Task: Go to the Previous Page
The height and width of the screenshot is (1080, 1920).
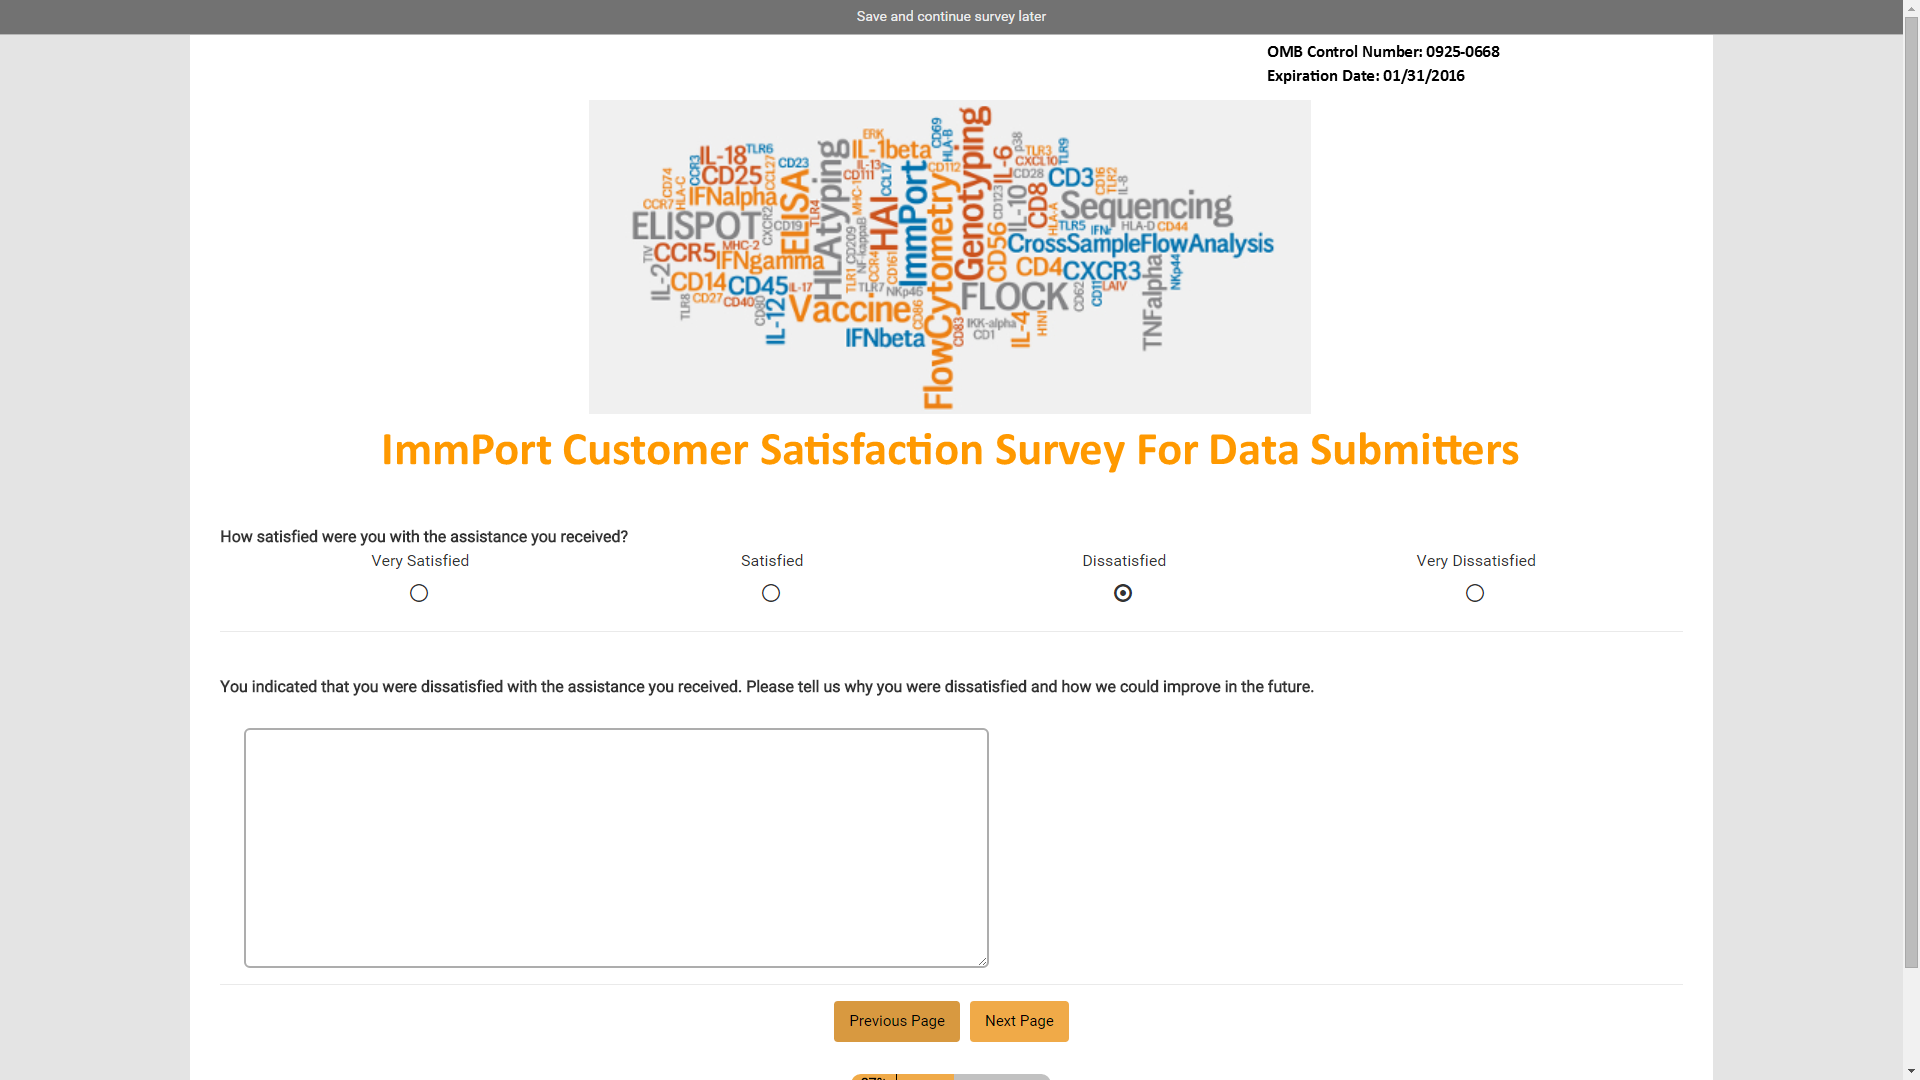Action: click(897, 1021)
